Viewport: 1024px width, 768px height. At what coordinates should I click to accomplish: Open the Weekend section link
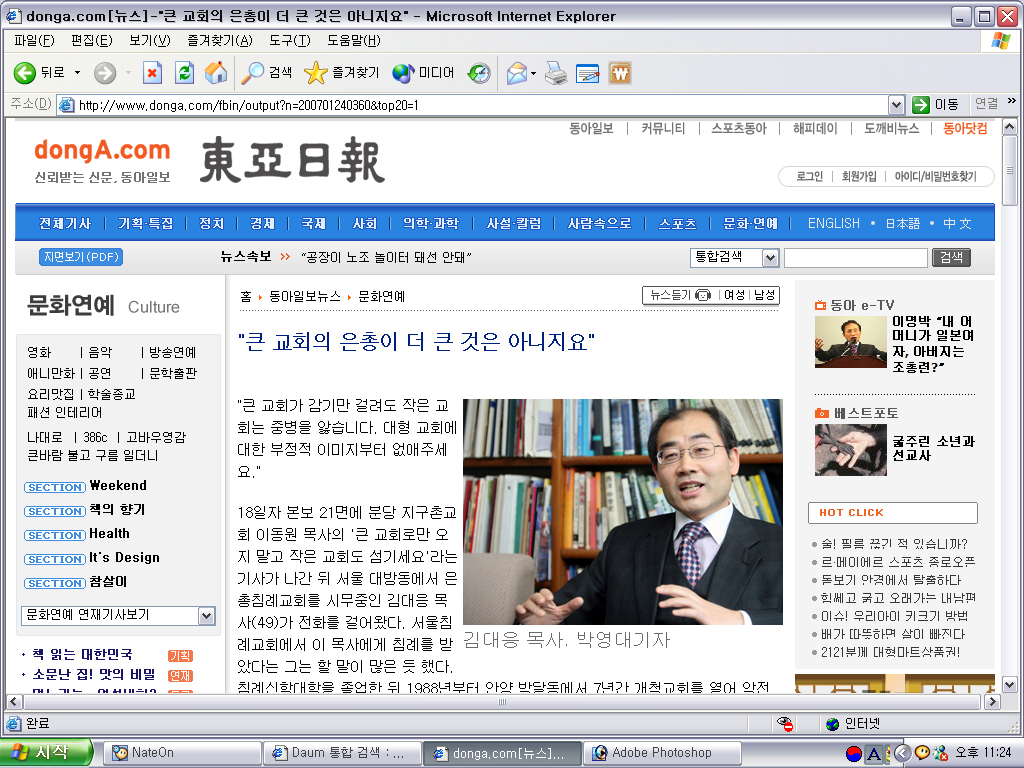[x=118, y=486]
